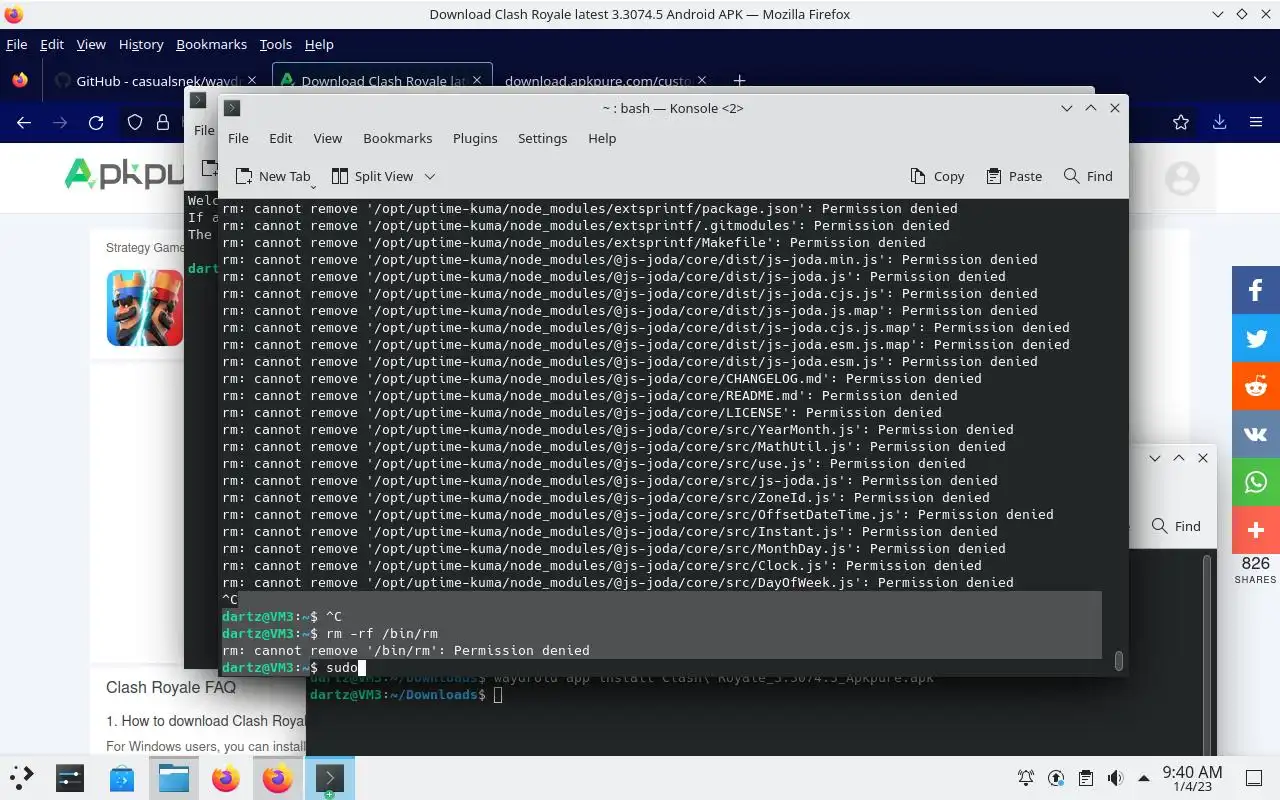Viewport: 1280px width, 800px height.
Task: Share page on VK
Action: pos(1256,434)
